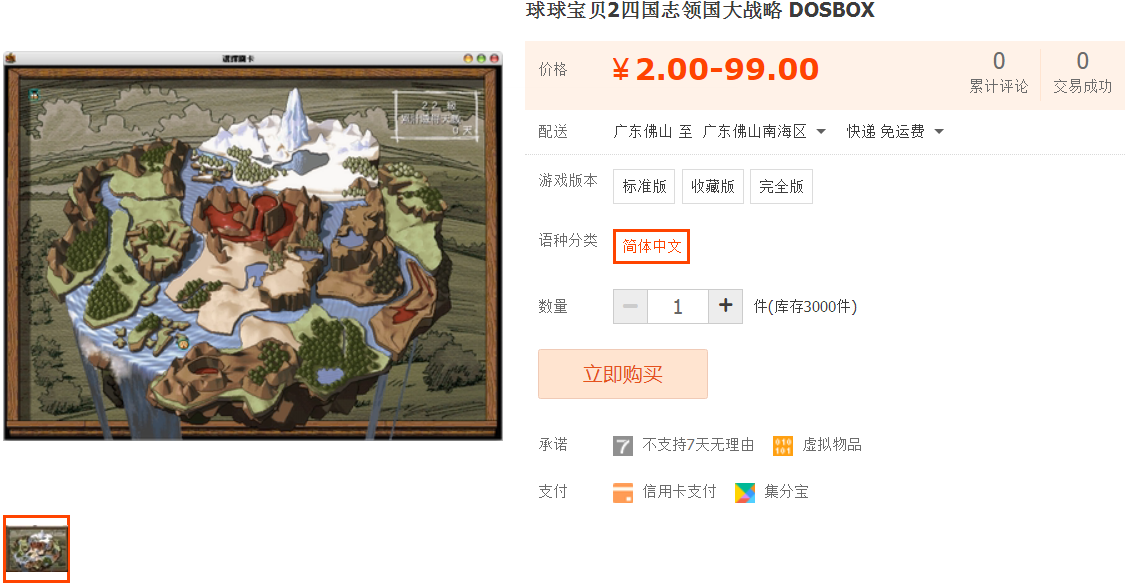Viewport: 1128px width, 585px height.
Task: Click the red button in game screenshot titlebar
Action: (494, 58)
